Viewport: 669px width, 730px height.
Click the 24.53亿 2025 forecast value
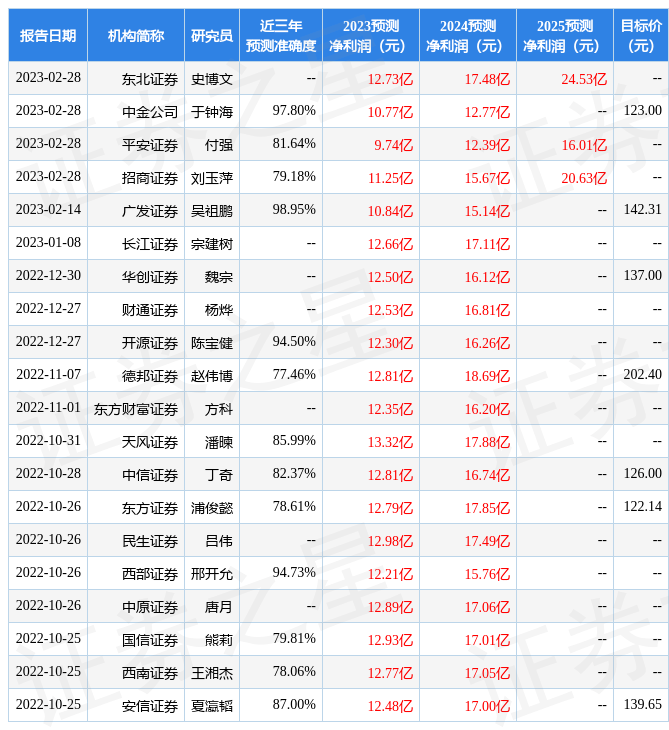tap(584, 79)
